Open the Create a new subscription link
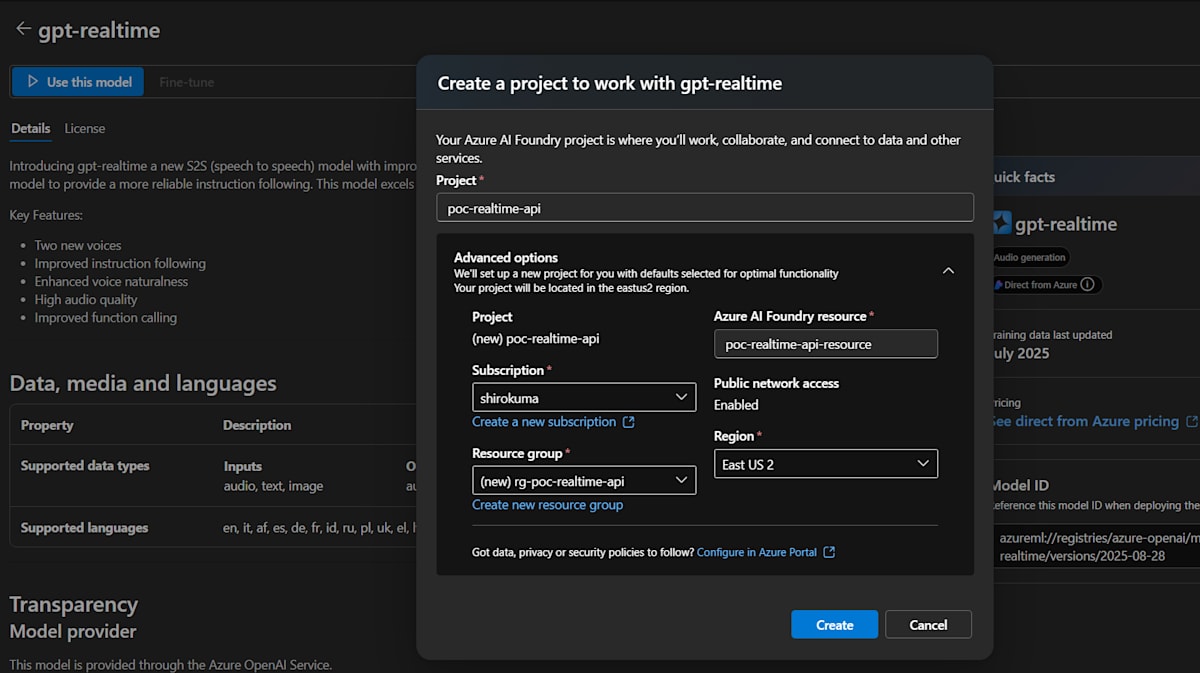This screenshot has height=673, width=1200. 544,422
